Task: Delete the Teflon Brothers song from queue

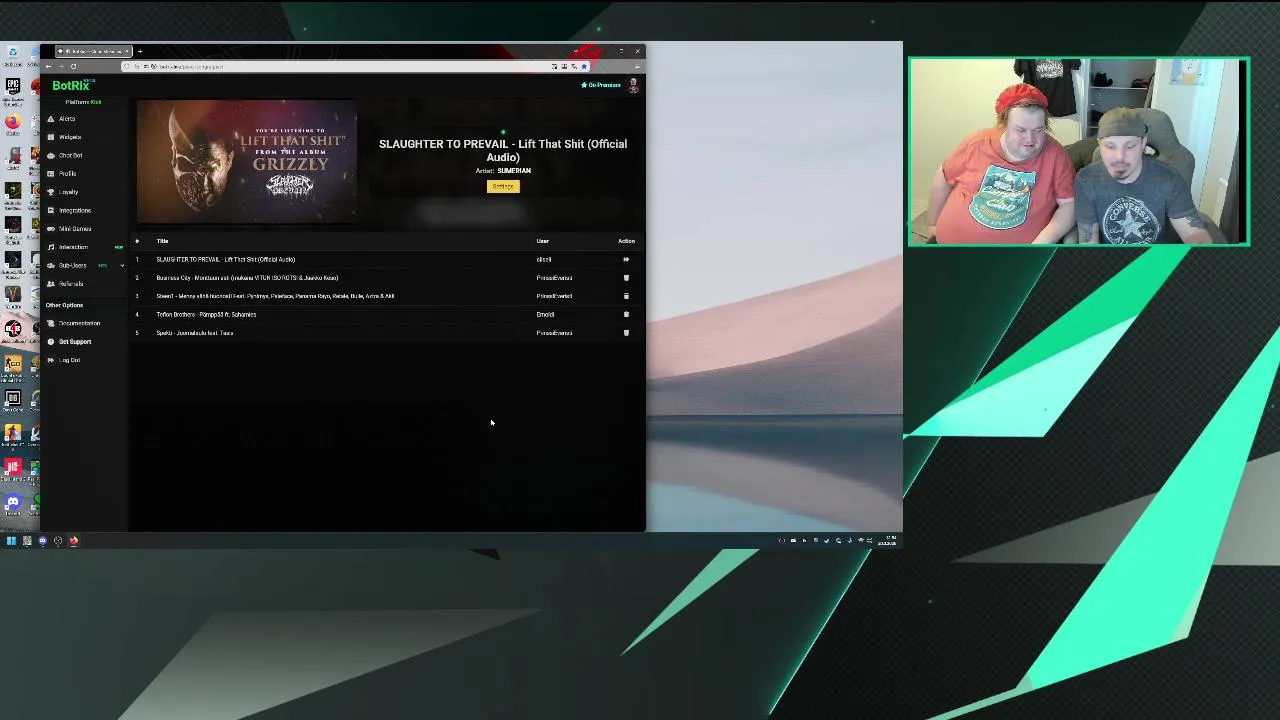Action: [x=626, y=314]
